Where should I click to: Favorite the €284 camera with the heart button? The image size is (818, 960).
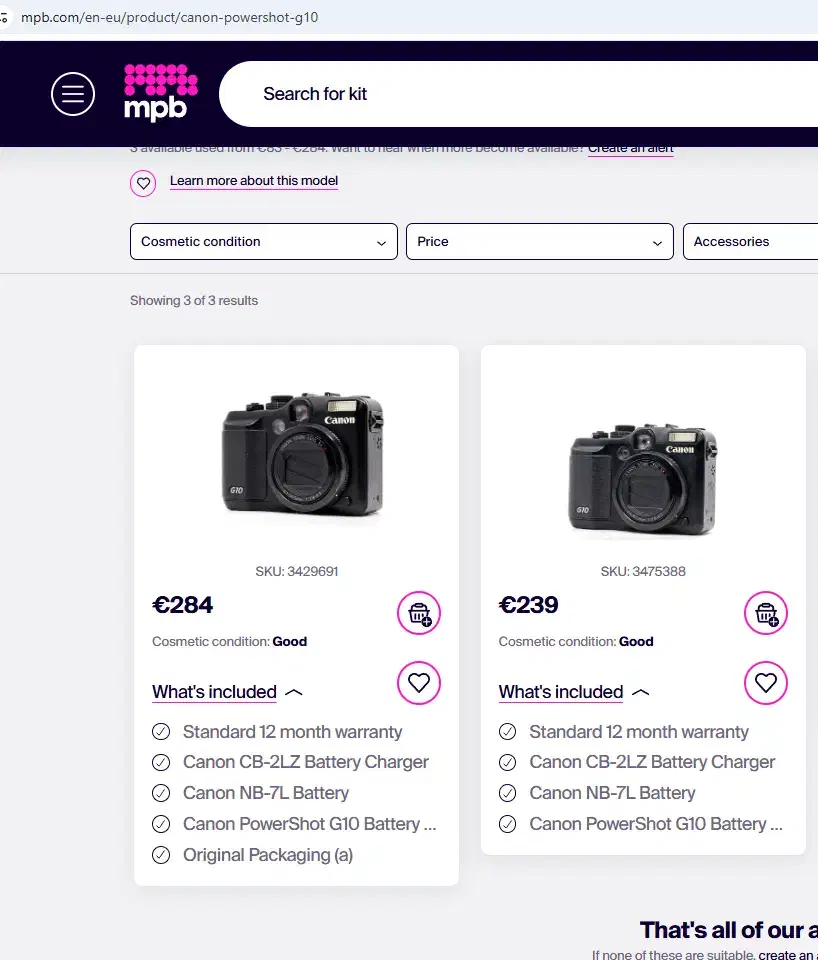point(419,683)
